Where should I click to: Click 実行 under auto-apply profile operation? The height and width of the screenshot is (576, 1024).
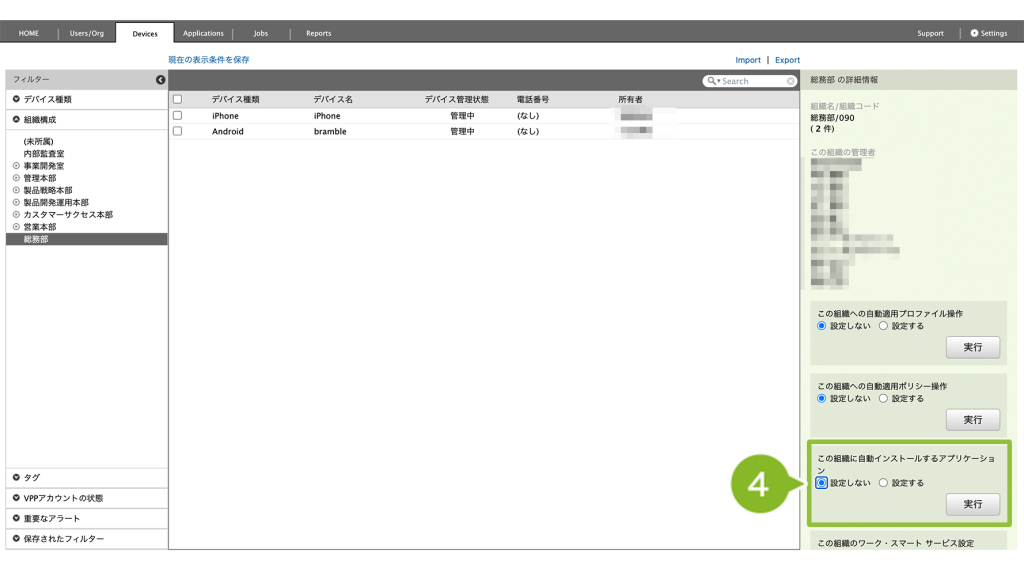coord(972,347)
